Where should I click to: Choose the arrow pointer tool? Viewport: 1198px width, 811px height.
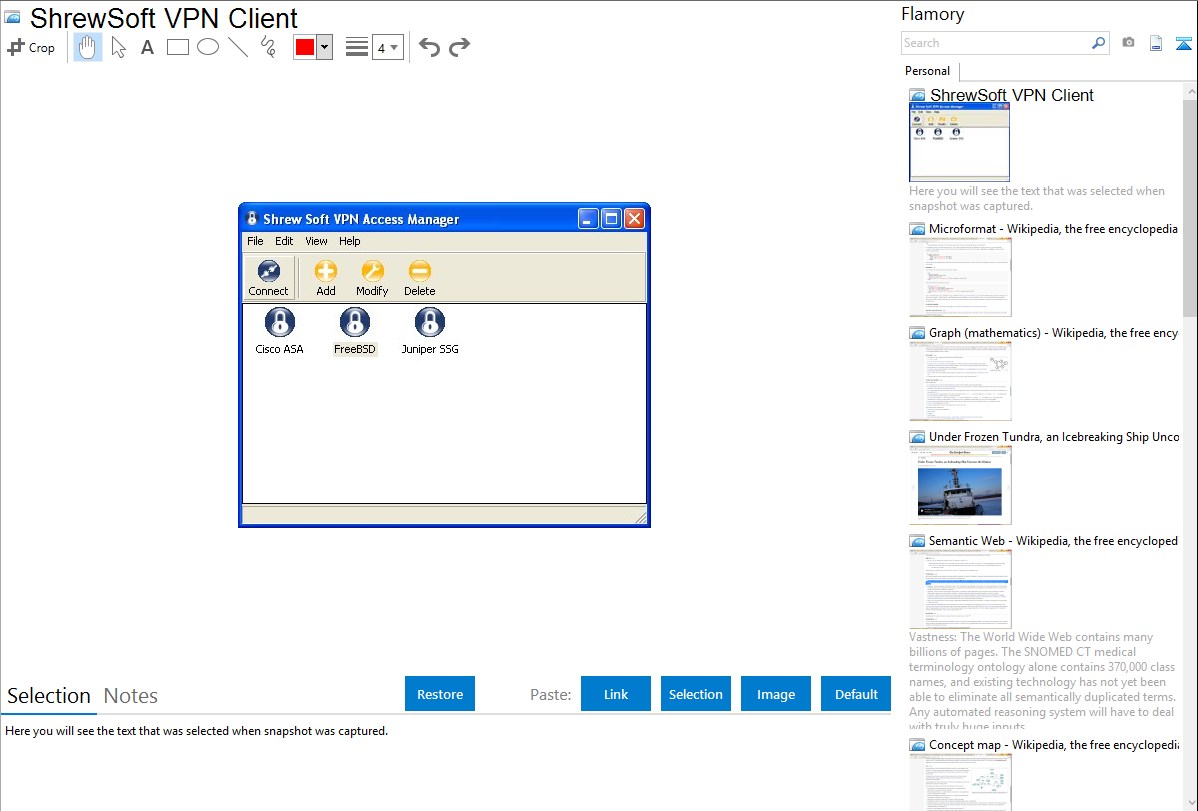click(118, 47)
